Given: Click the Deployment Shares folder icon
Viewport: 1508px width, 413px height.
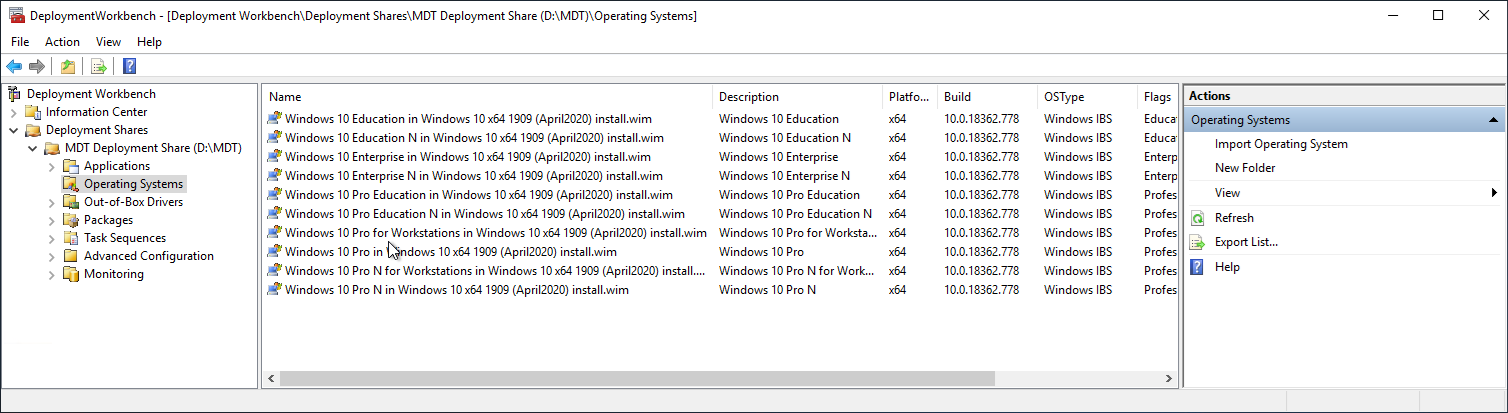Looking at the screenshot, I should point(34,130).
